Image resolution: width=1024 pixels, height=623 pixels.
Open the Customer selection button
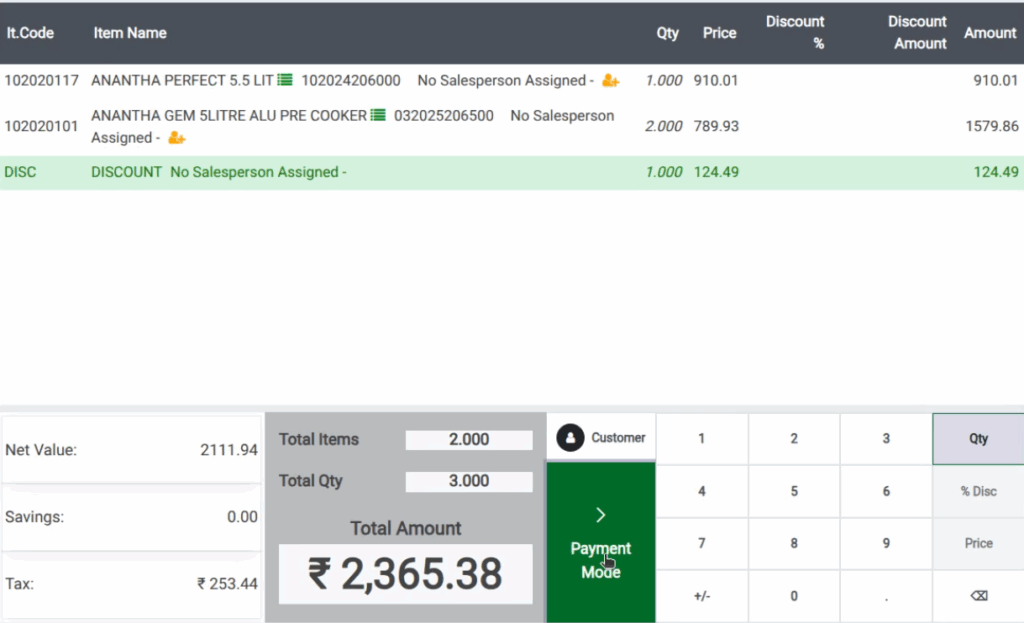[x=600, y=438]
